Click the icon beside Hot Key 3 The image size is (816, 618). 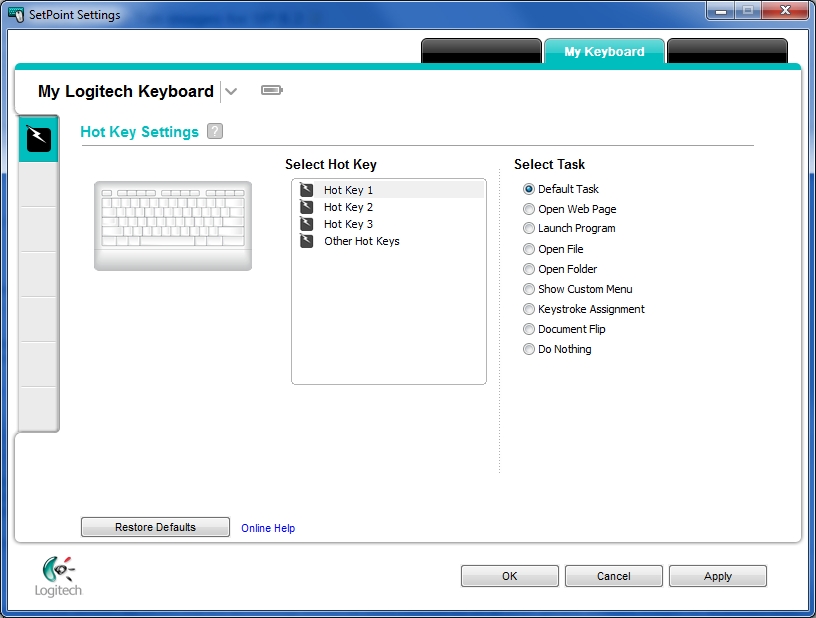click(x=307, y=224)
